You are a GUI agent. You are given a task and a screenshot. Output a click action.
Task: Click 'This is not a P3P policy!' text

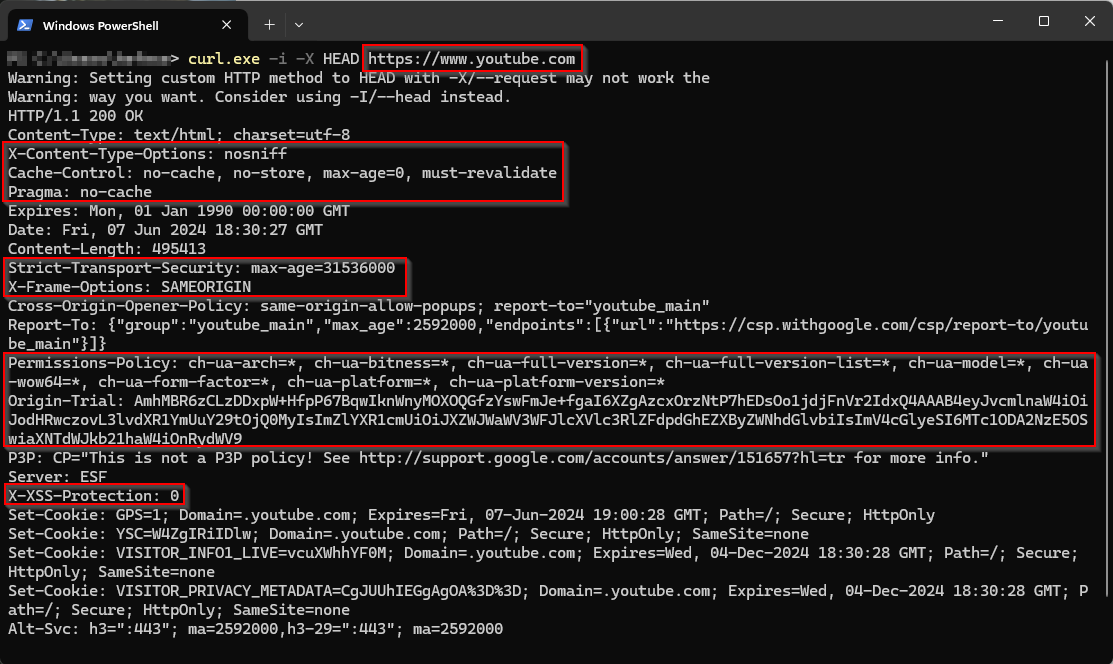pos(201,458)
